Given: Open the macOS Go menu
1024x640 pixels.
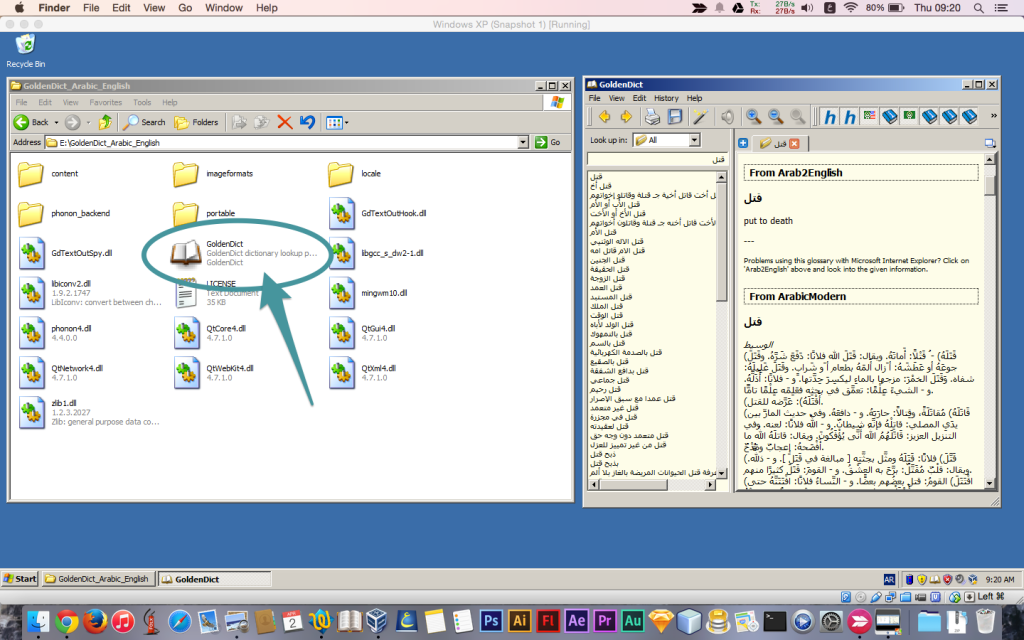Looking at the screenshot, I should coord(185,8).
